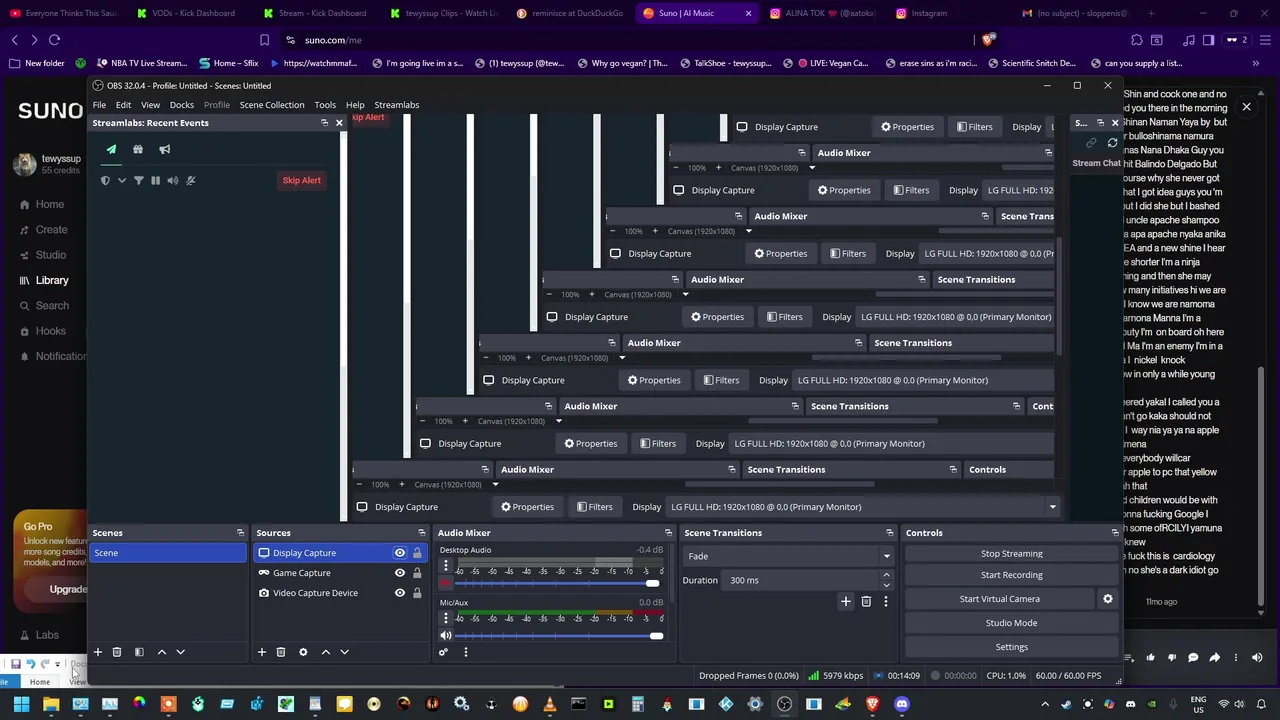Toggle Studio Mode in Controls
This screenshot has width=1280, height=720.
(1011, 623)
